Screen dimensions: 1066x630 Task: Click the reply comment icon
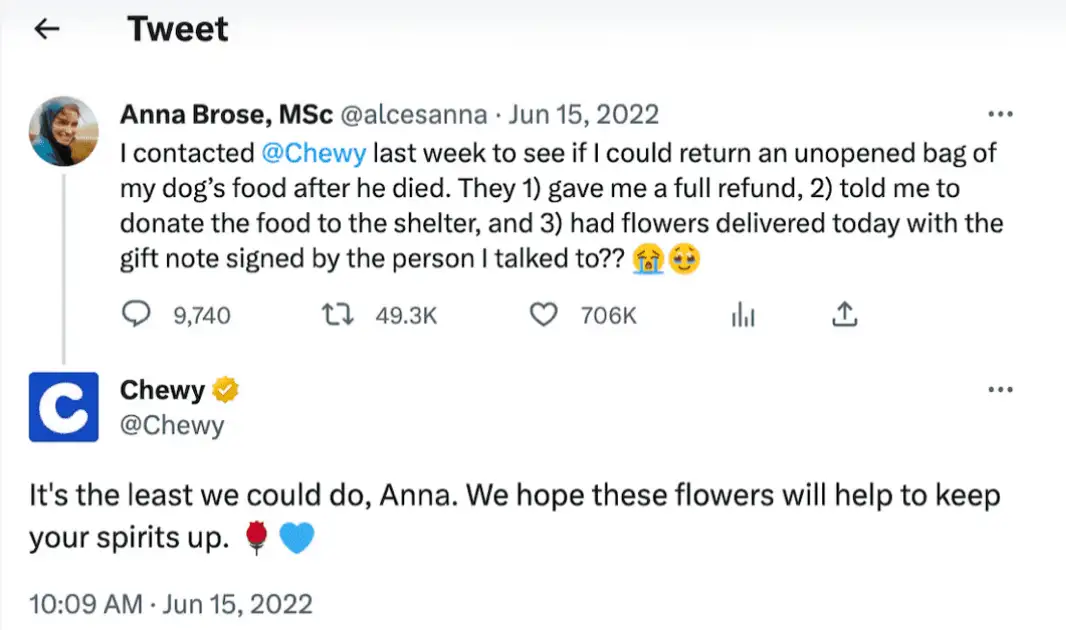135,316
